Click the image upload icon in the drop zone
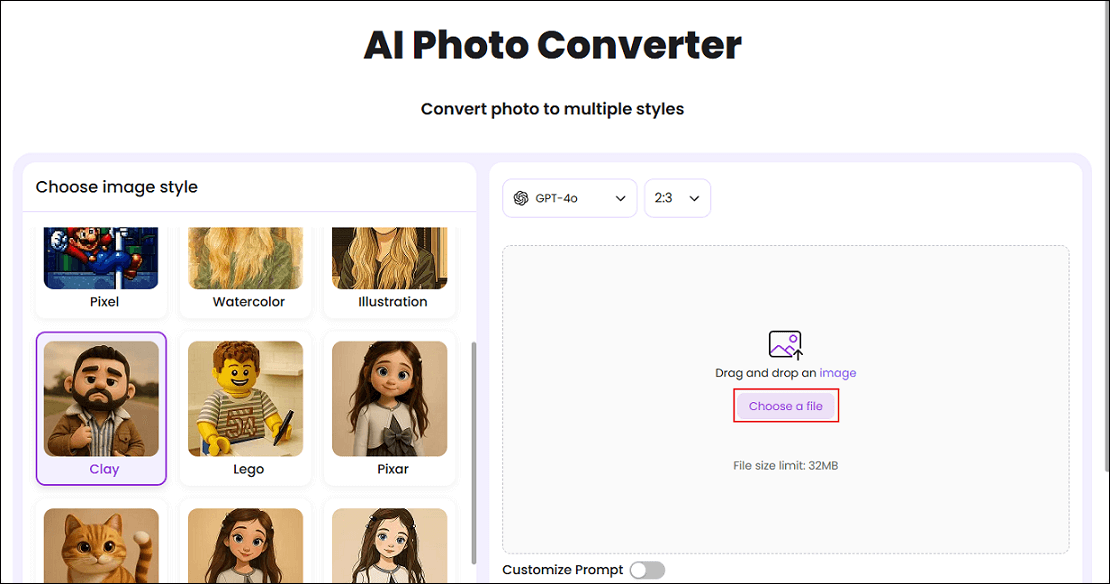The width and height of the screenshot is (1110, 584). (786, 346)
